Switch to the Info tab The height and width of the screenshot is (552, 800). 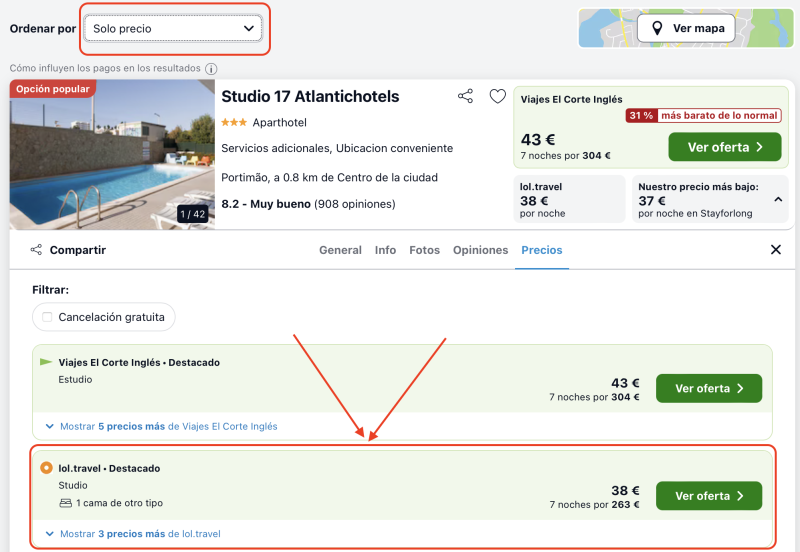coord(385,250)
